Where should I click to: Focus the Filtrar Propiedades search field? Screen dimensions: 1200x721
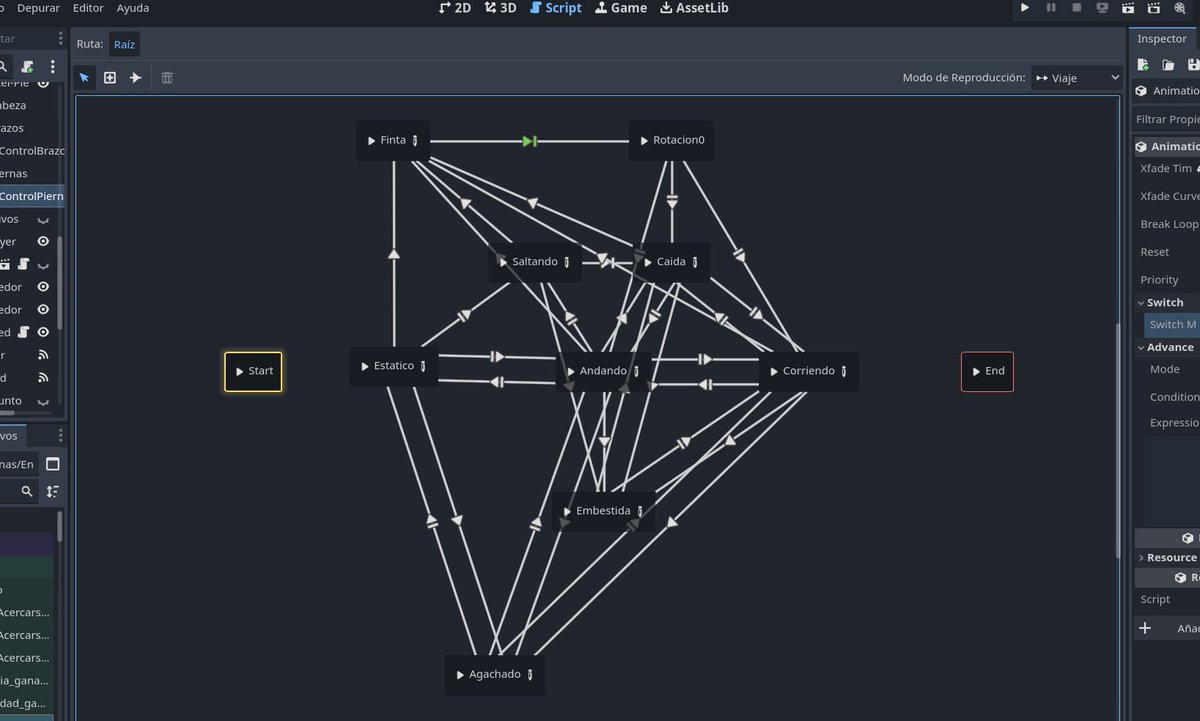[x=1166, y=119]
